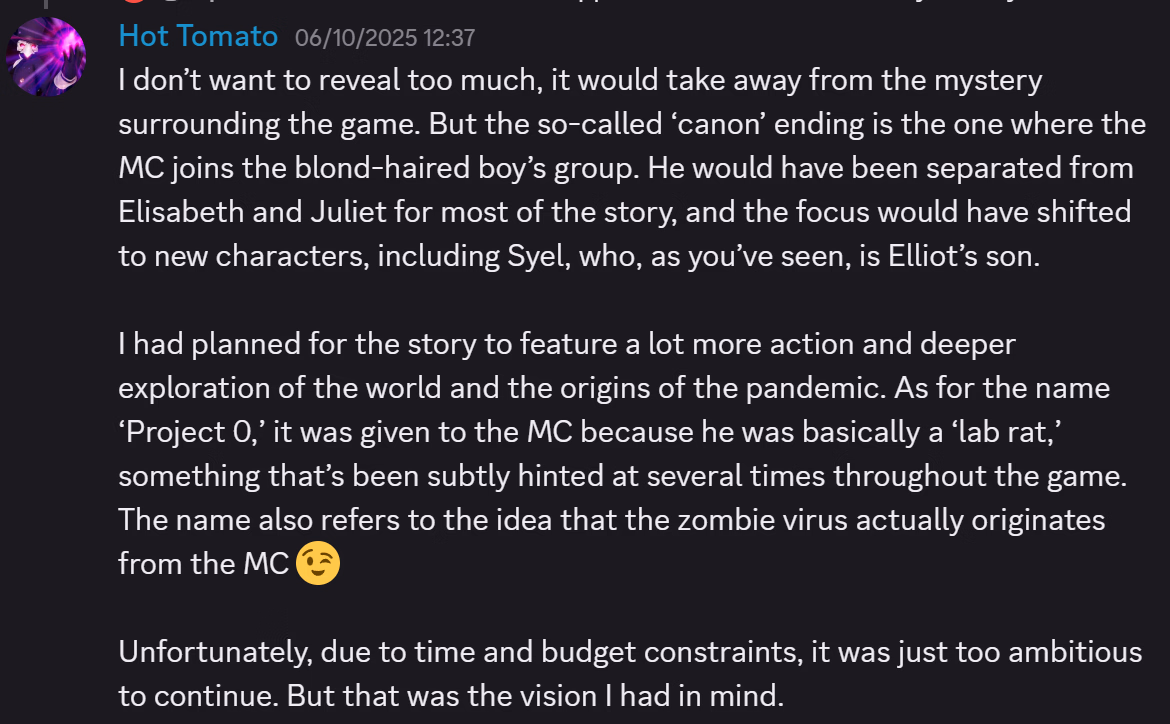Click the winking face emoji
The height and width of the screenshot is (724, 1170).
(x=318, y=565)
